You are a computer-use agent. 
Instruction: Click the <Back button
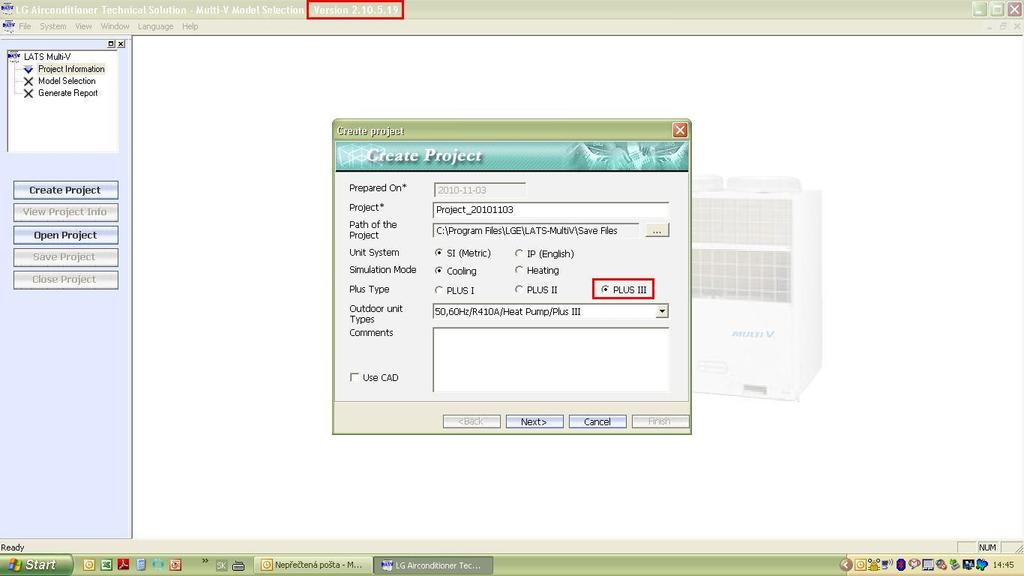coord(472,422)
